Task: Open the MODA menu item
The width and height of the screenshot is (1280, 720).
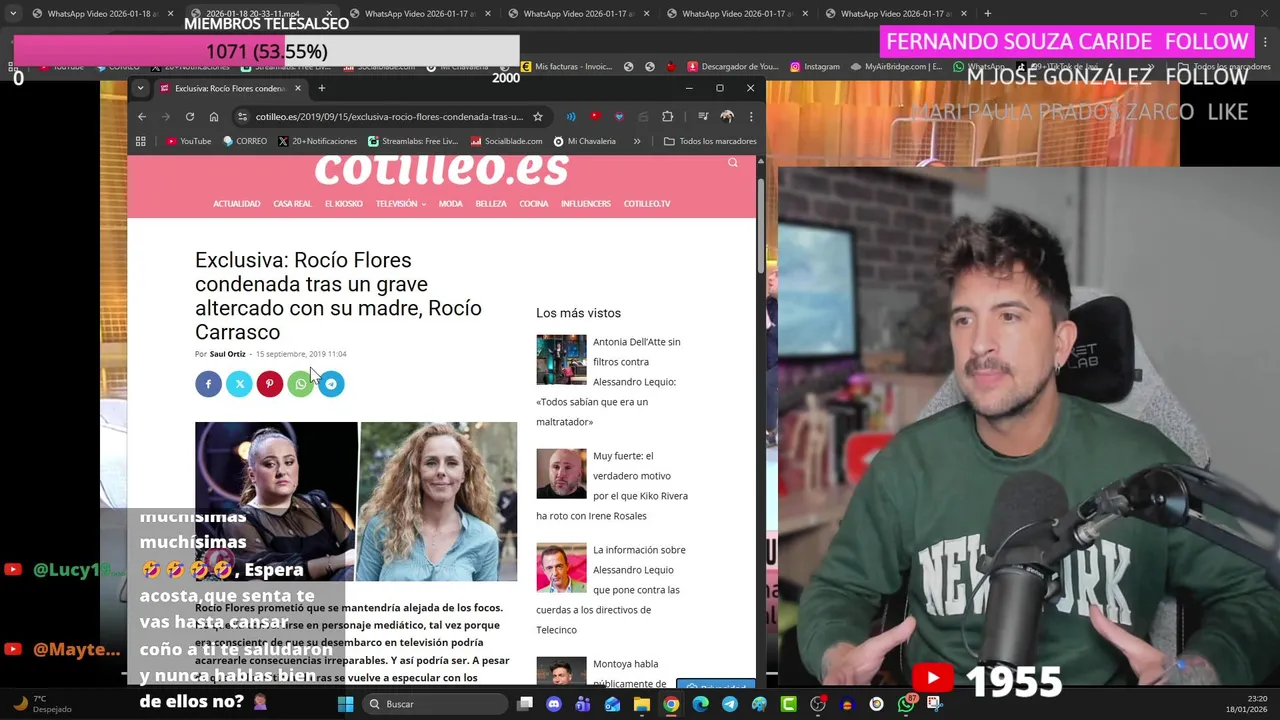Action: [450, 204]
